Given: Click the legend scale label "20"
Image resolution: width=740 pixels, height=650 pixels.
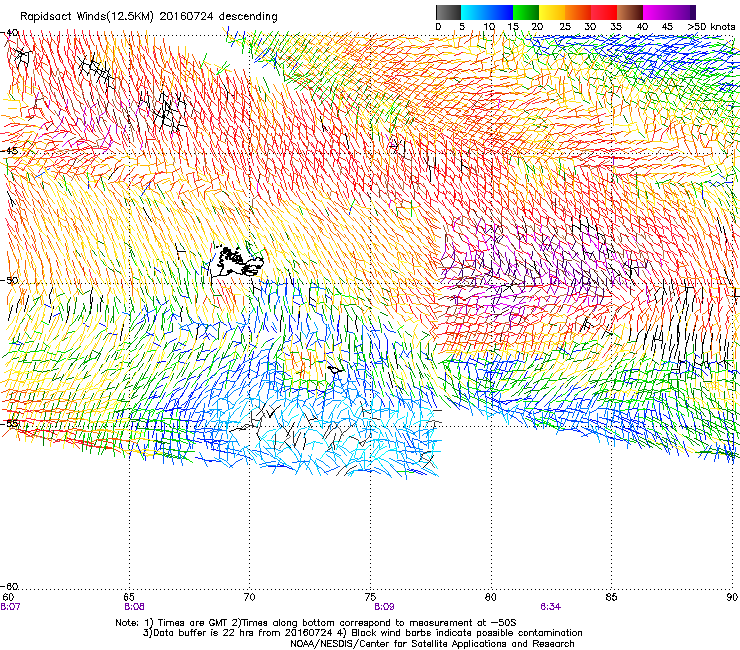Looking at the screenshot, I should click(x=537, y=27).
